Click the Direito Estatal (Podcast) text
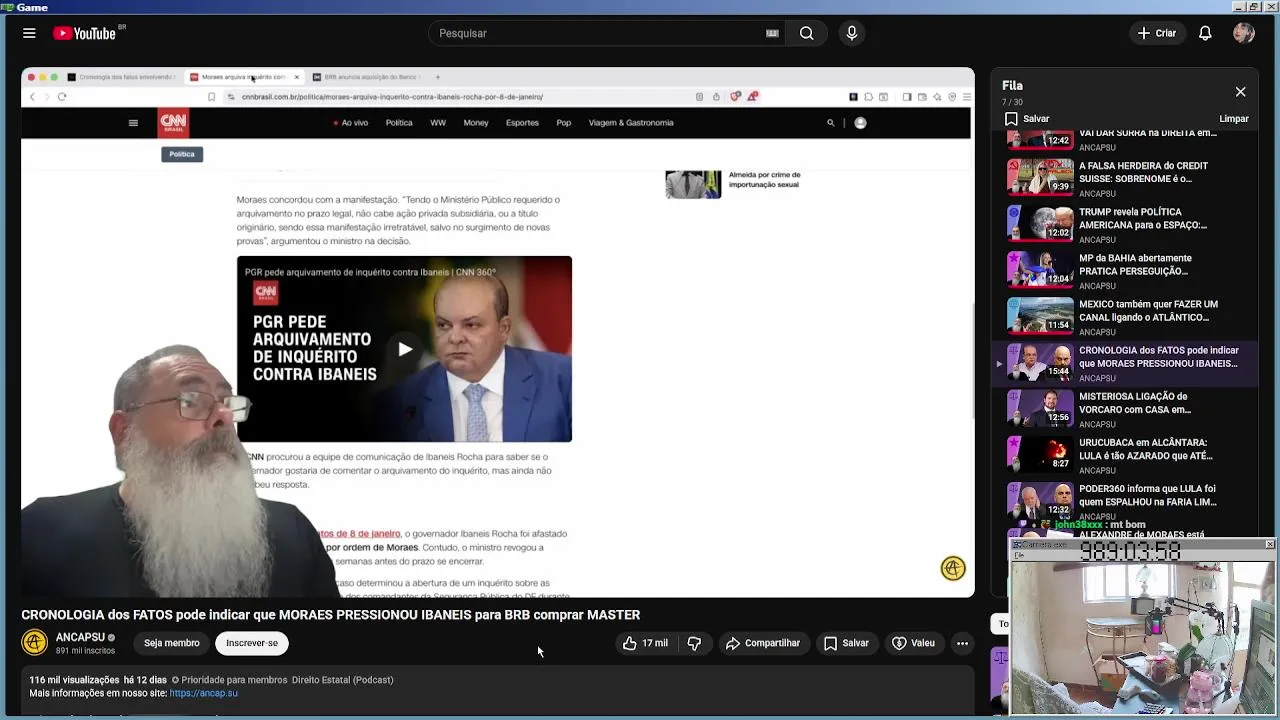 tap(342, 680)
